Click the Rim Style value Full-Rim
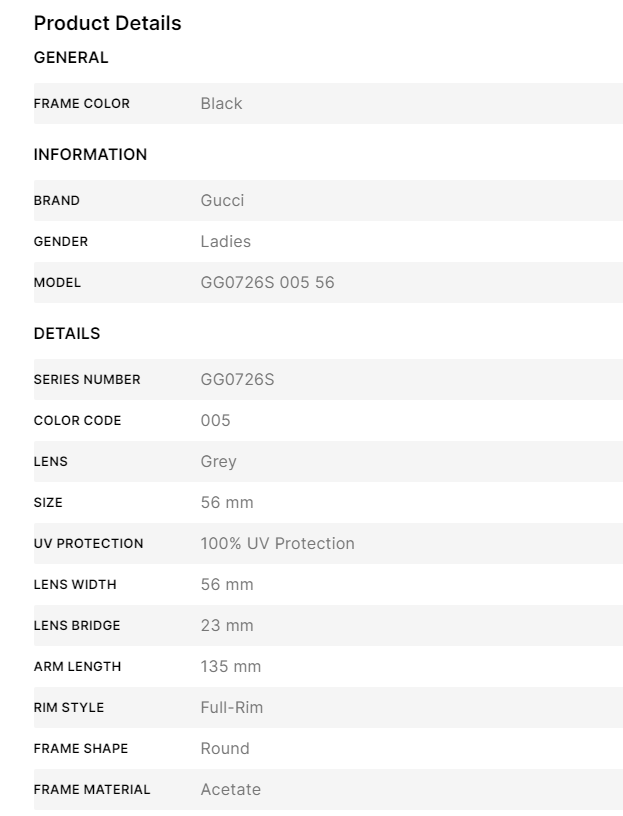The image size is (623, 816). [231, 708]
